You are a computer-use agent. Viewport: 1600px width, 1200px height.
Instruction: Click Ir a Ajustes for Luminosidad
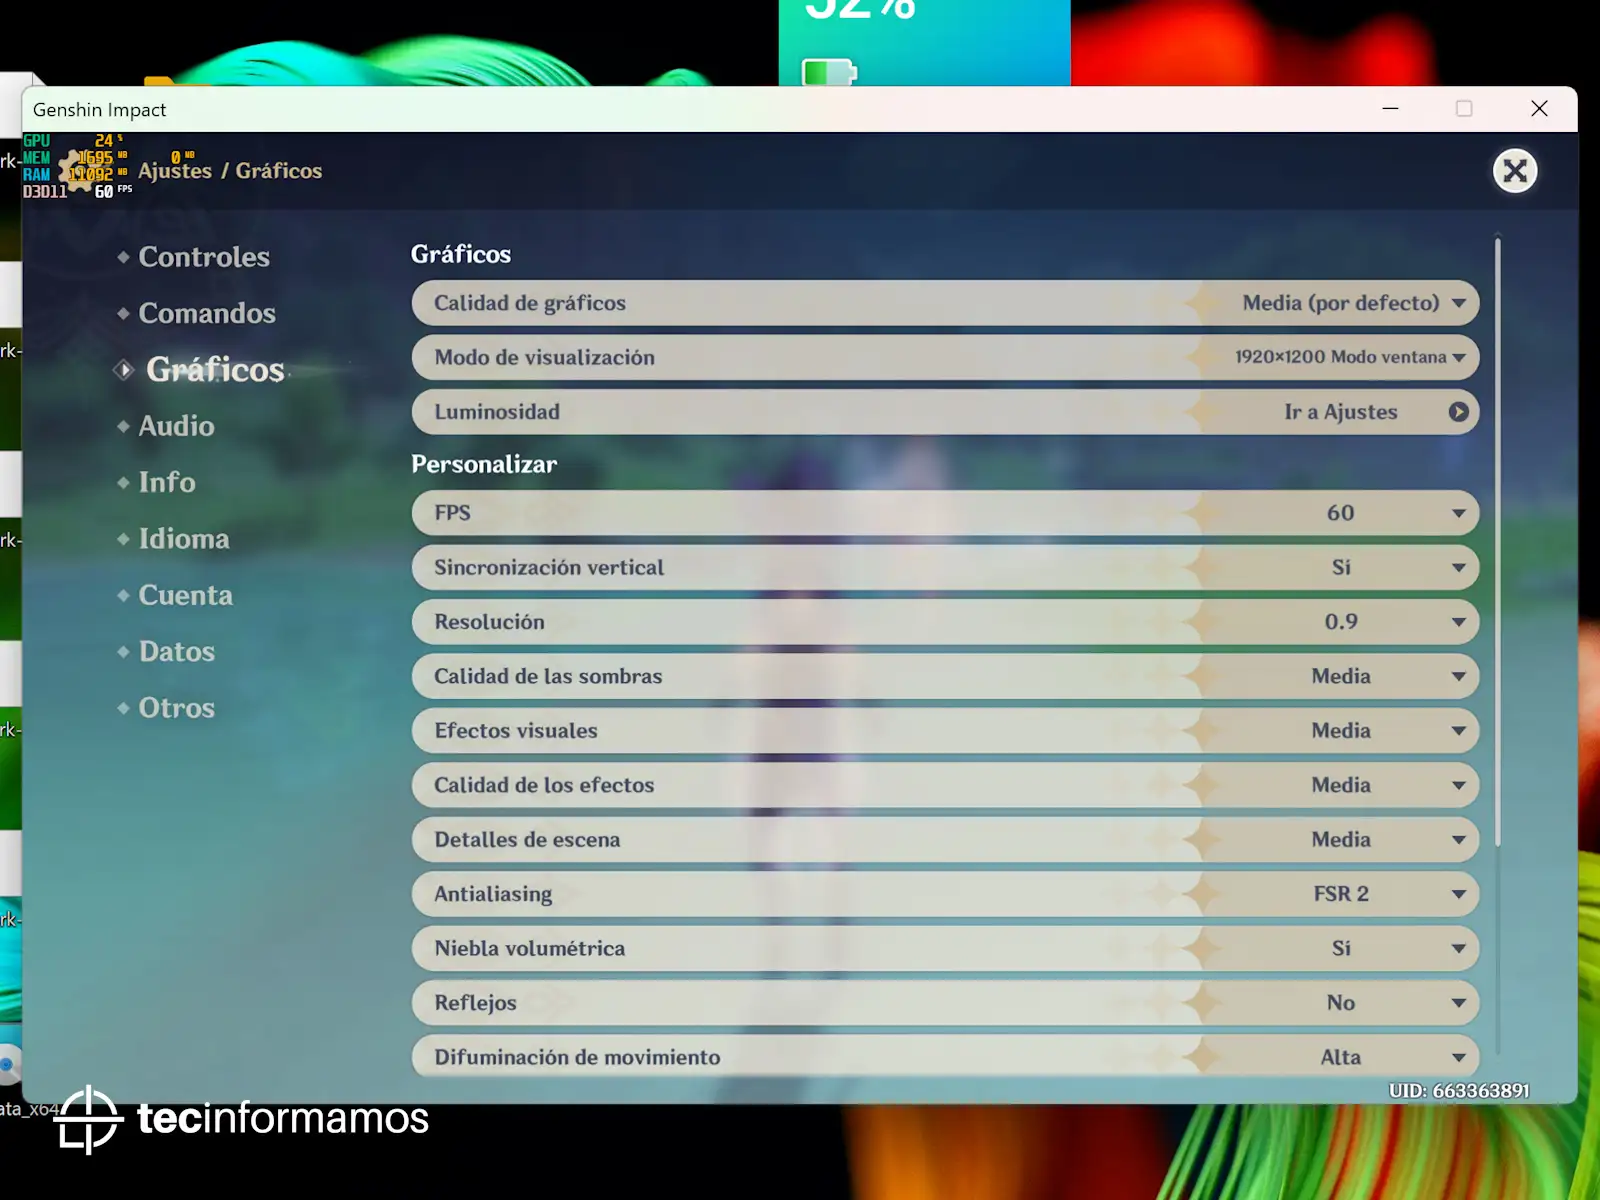(1340, 412)
